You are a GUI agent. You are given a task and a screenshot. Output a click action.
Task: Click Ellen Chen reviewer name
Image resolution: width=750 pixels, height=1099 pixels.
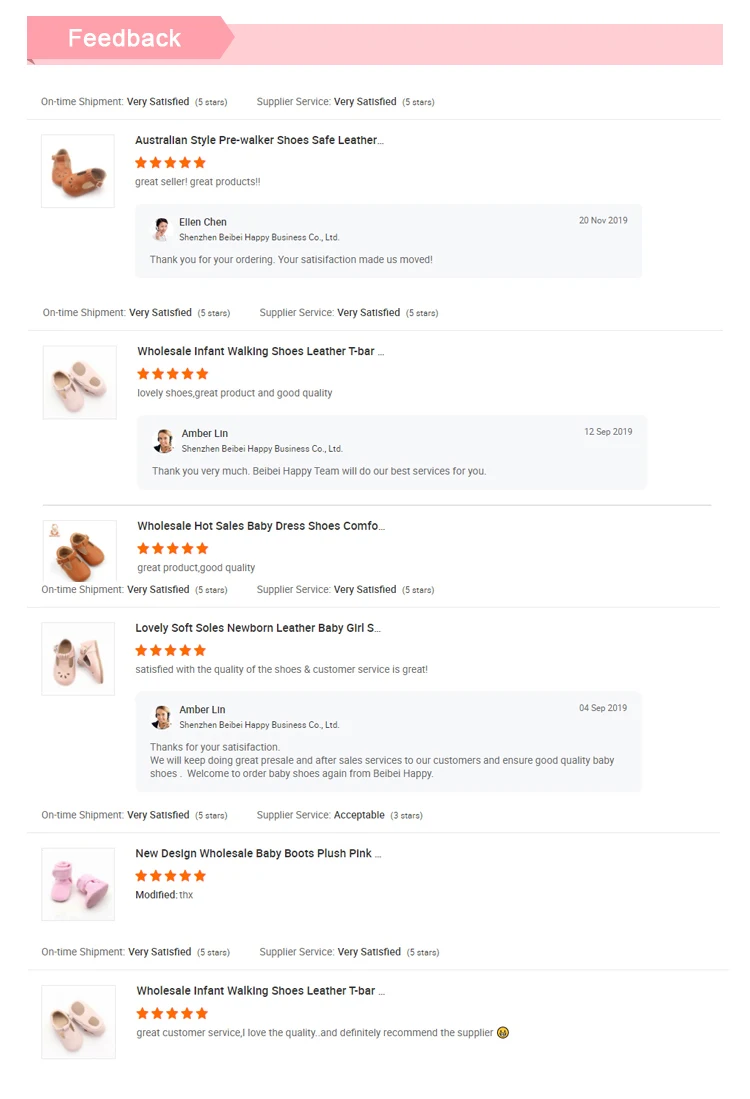203,222
